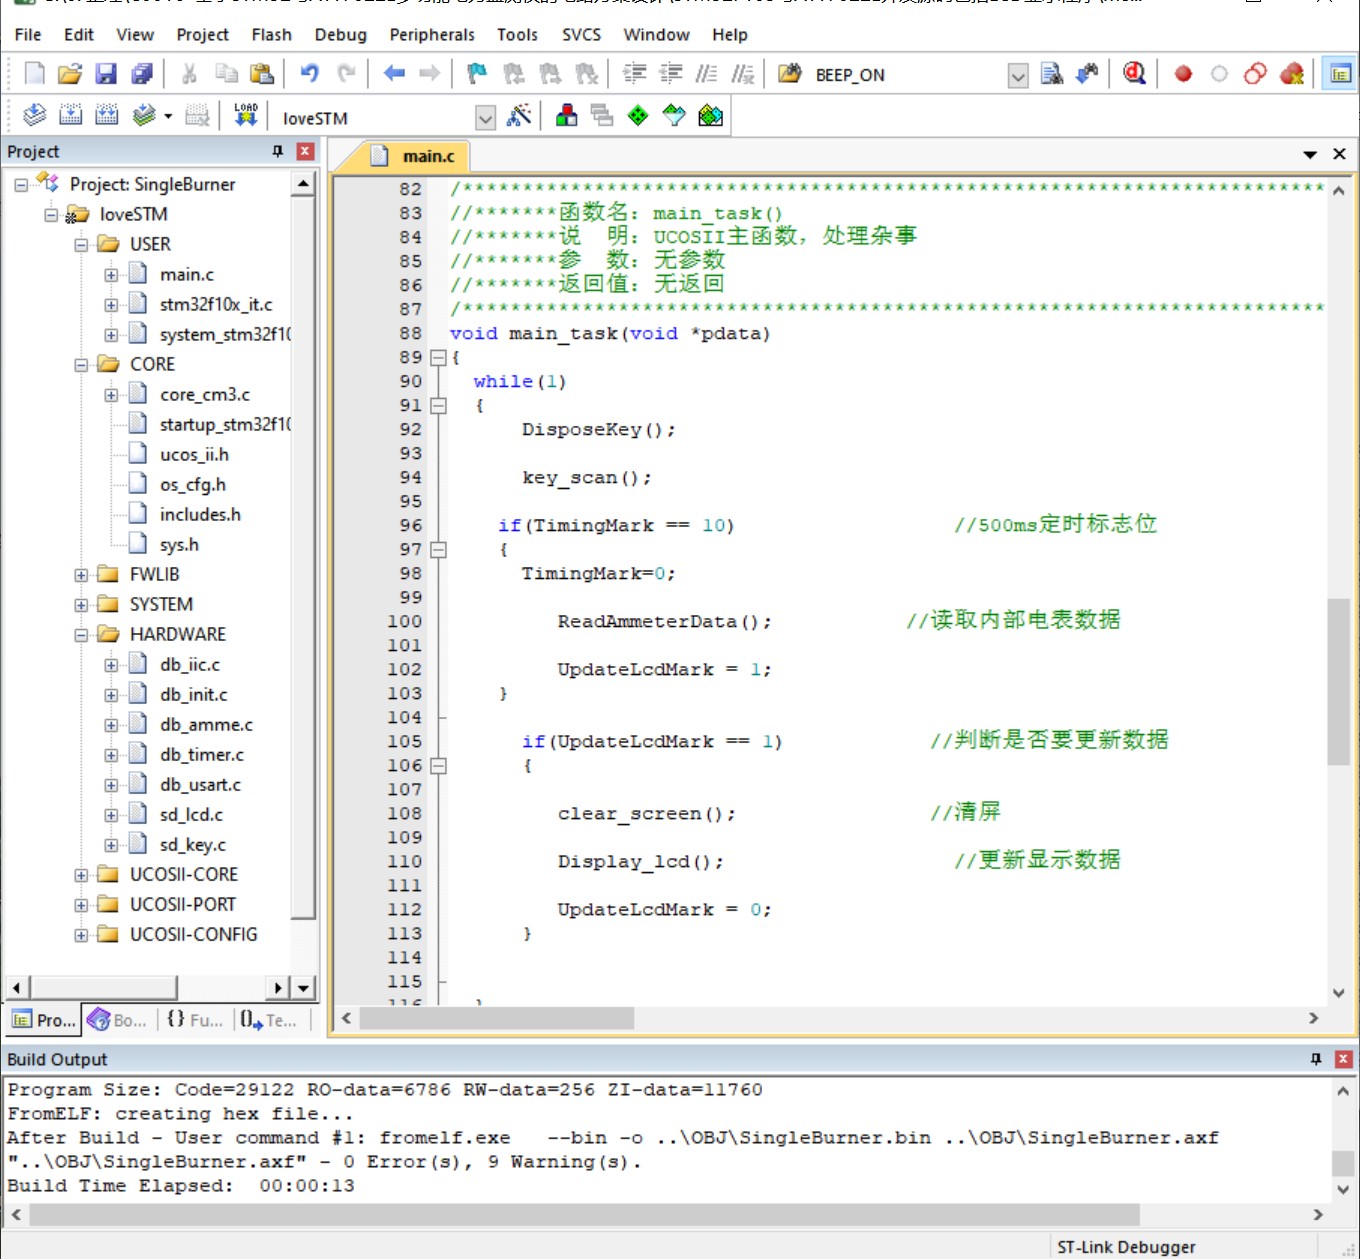Open the editor tab list dropdown arrow
The image size is (1360, 1259).
[1310, 155]
